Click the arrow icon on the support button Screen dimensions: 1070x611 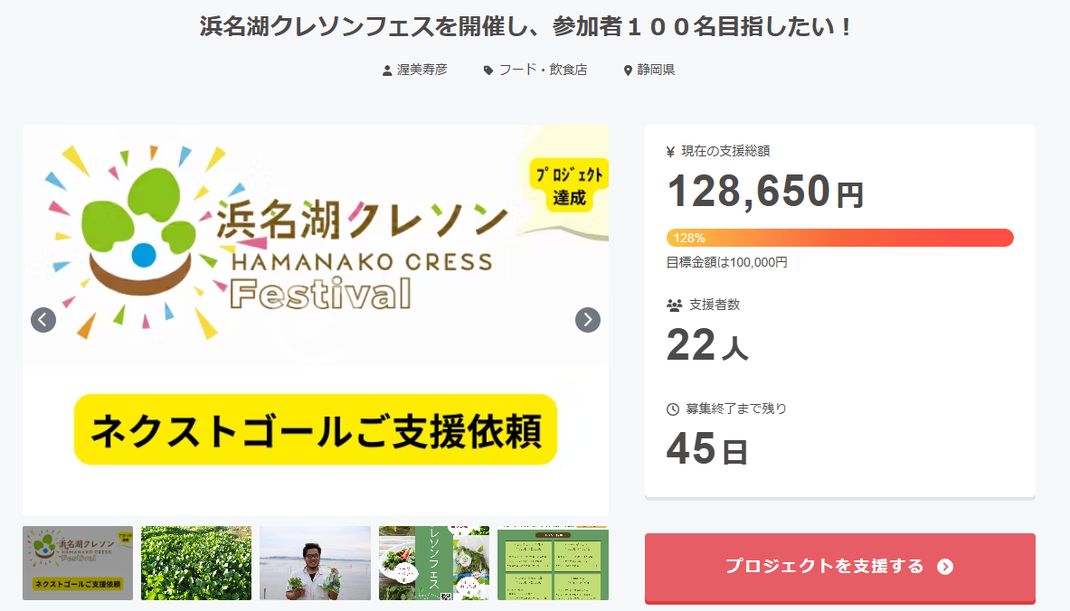pos(945,567)
